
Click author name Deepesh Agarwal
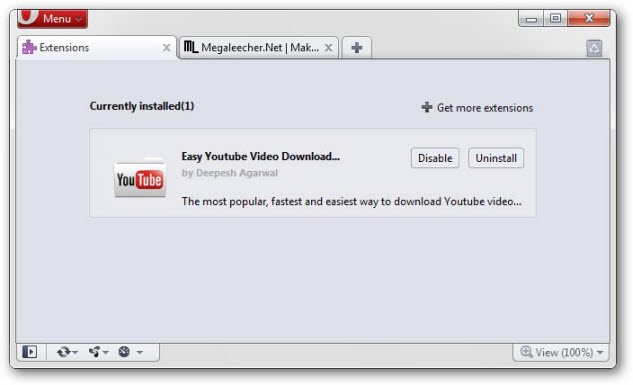pos(237,173)
